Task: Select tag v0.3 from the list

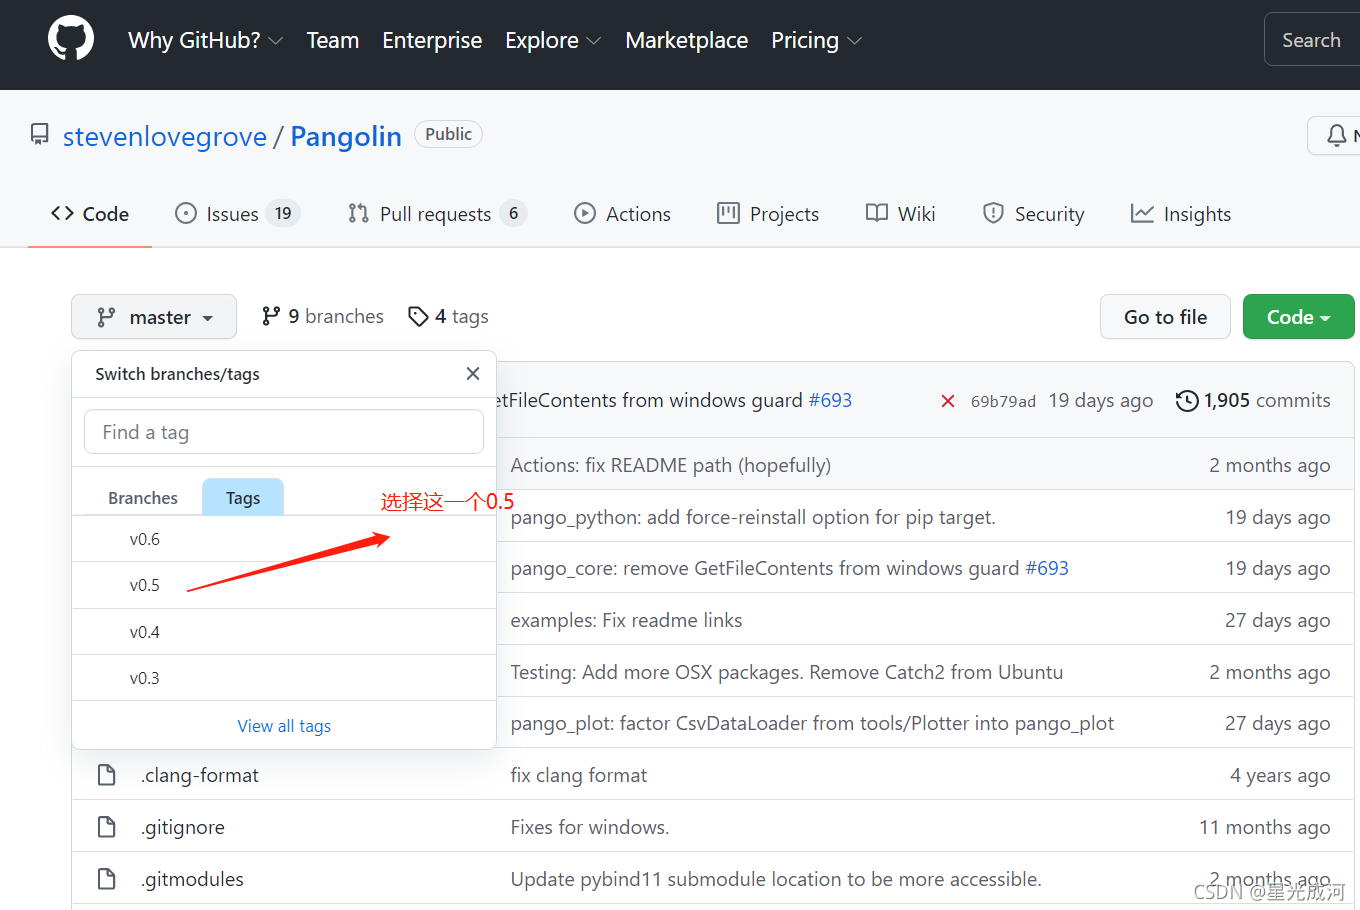Action: coord(284,678)
